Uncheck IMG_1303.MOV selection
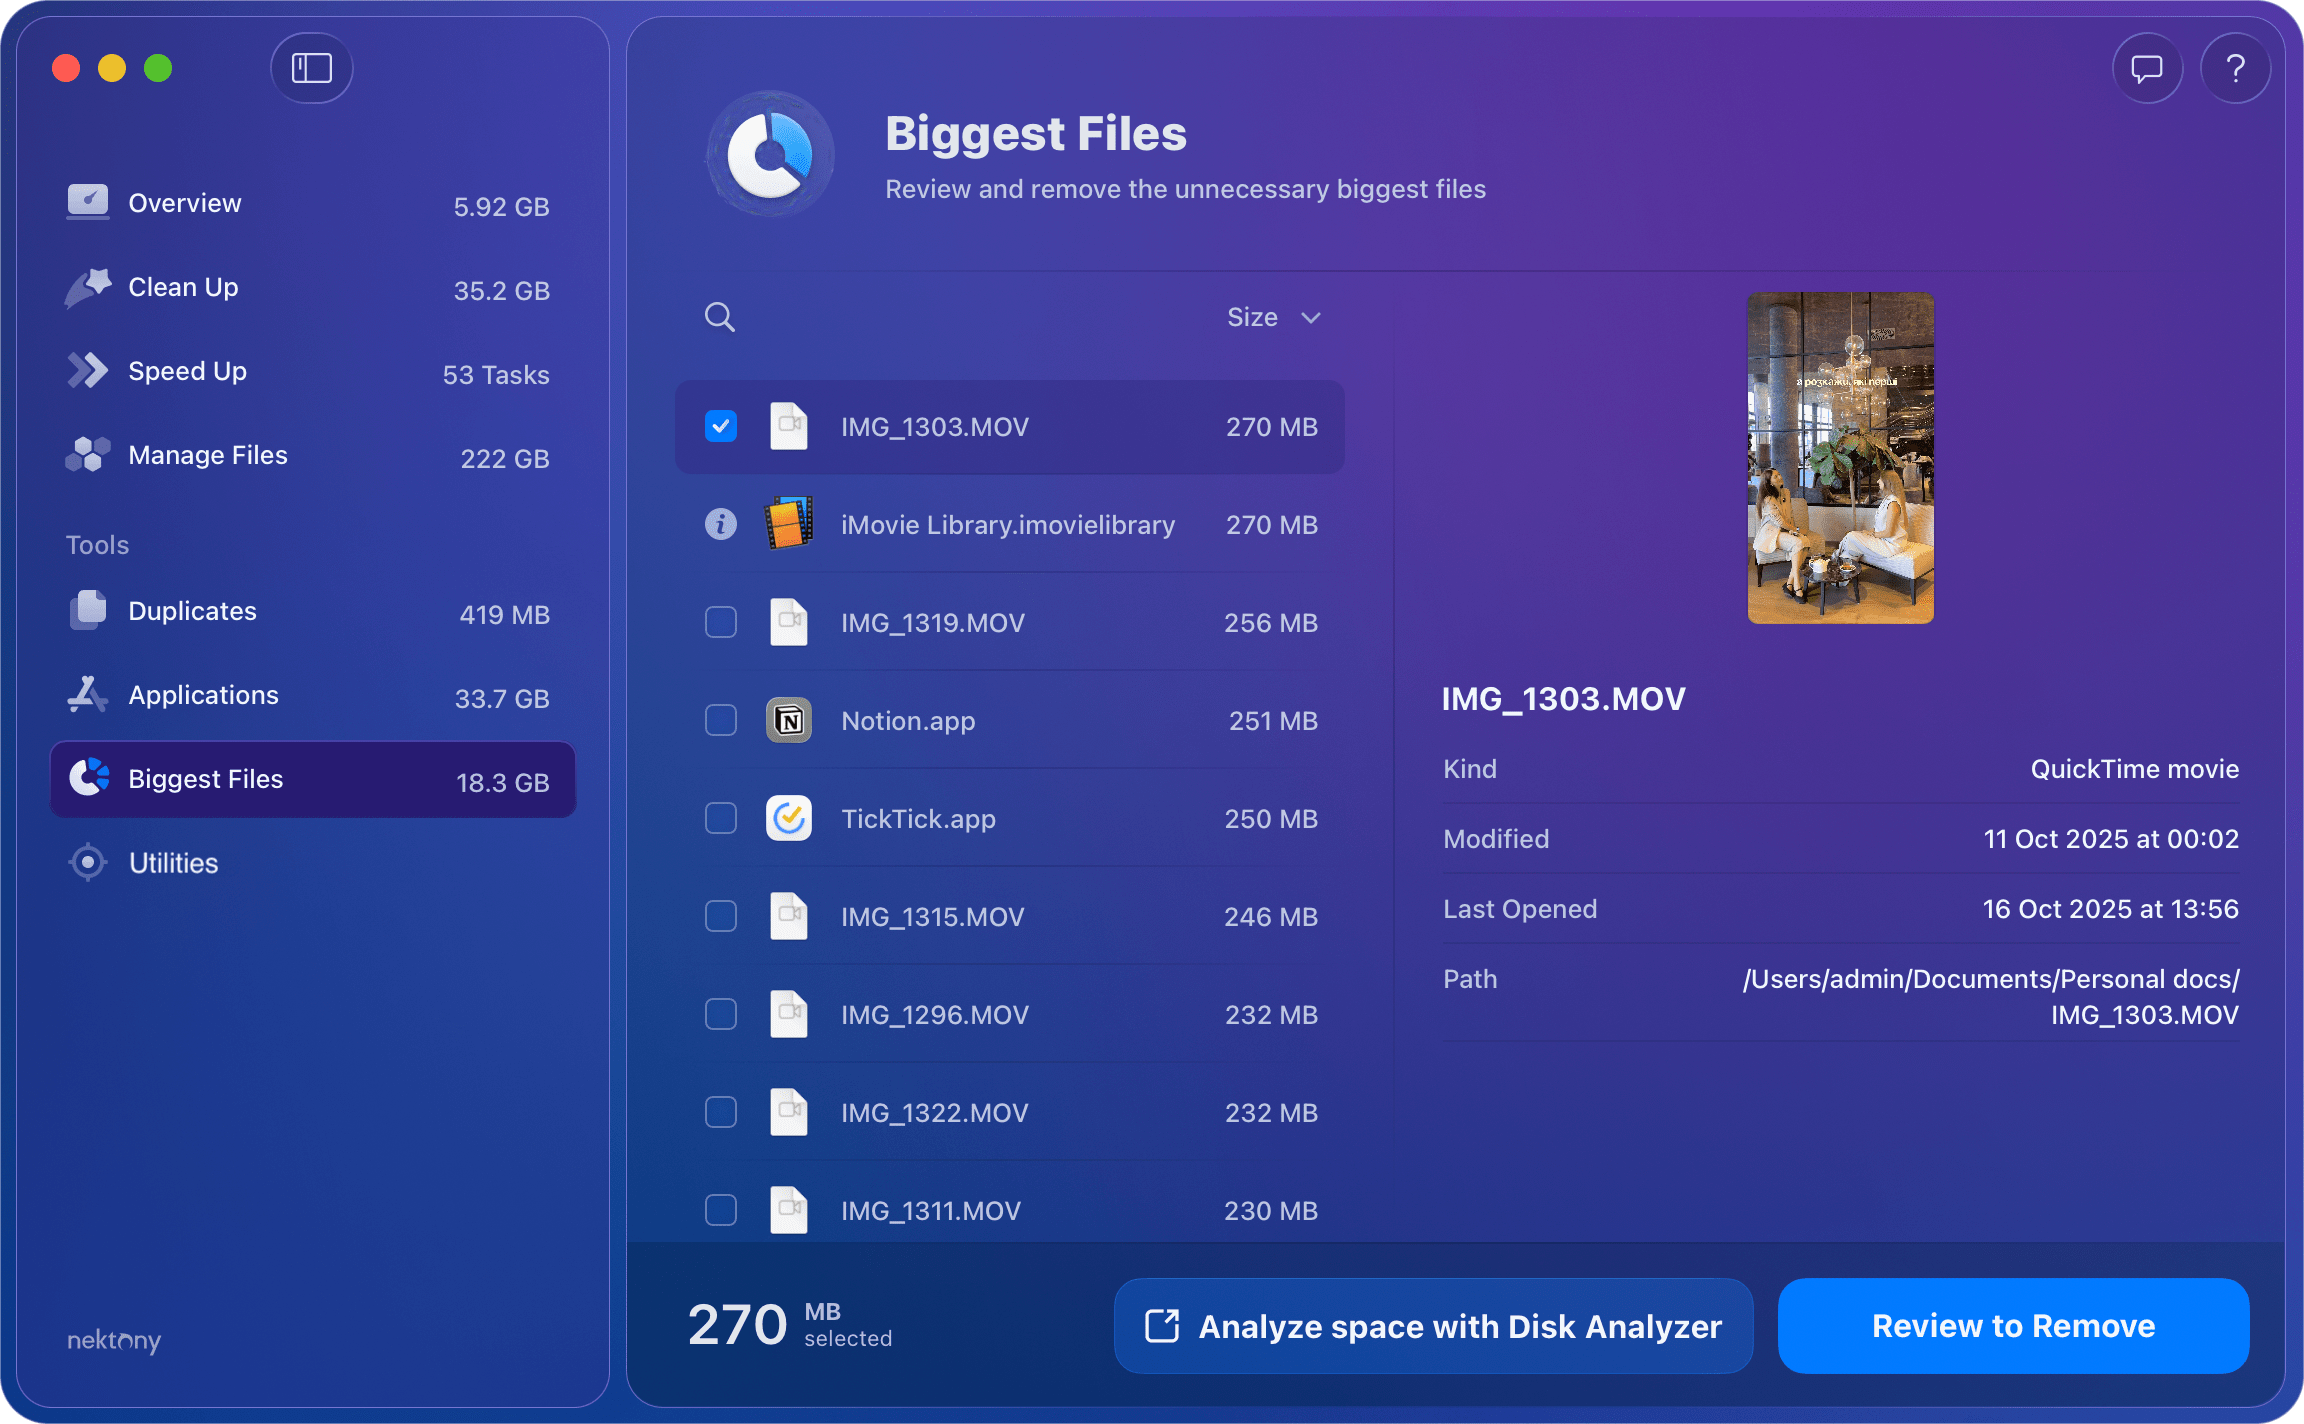 720,426
